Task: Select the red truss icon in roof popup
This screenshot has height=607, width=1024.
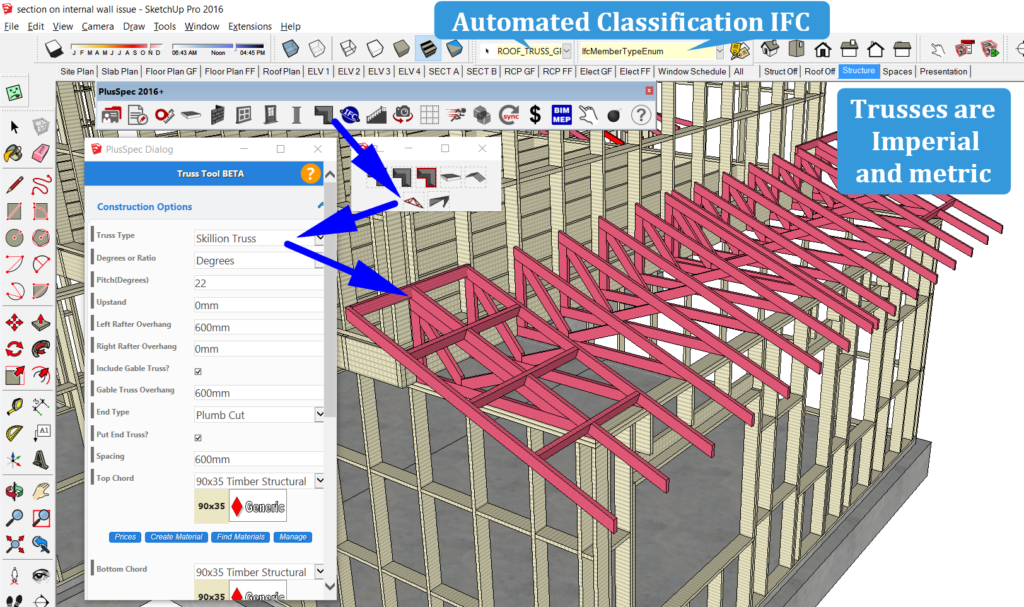Action: pyautogui.click(x=412, y=202)
